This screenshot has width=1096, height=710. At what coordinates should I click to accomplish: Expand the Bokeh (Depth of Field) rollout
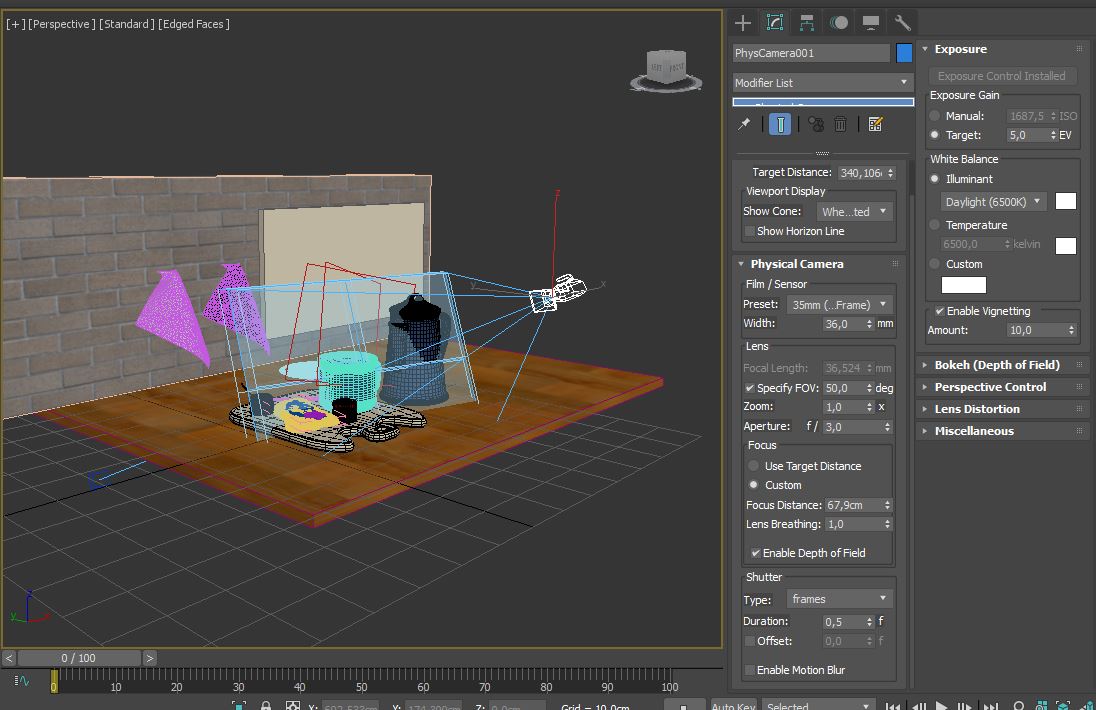point(996,365)
